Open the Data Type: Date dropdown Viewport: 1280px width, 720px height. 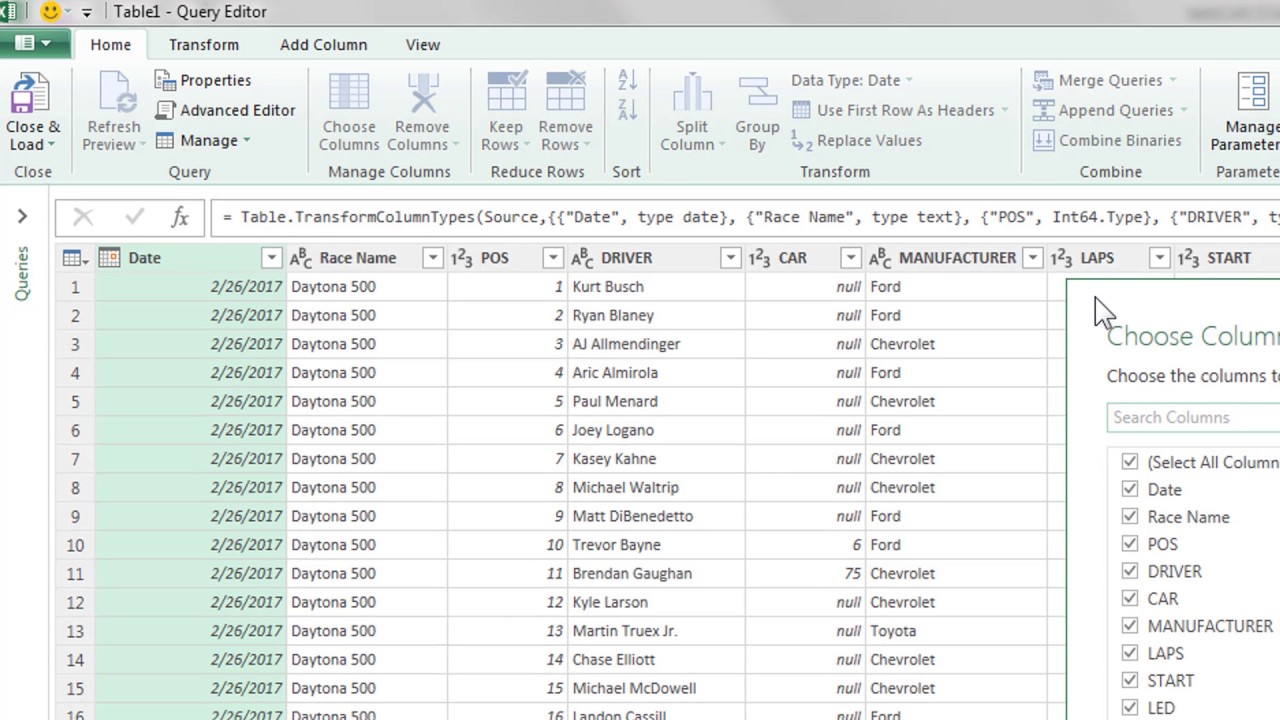click(852, 80)
